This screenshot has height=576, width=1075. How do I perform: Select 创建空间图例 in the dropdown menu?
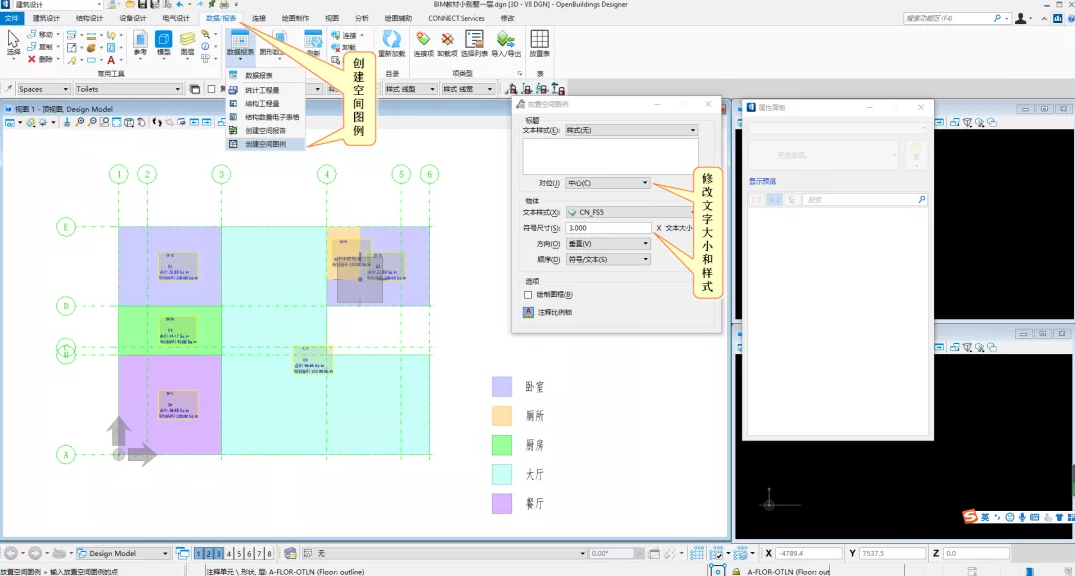(265, 144)
